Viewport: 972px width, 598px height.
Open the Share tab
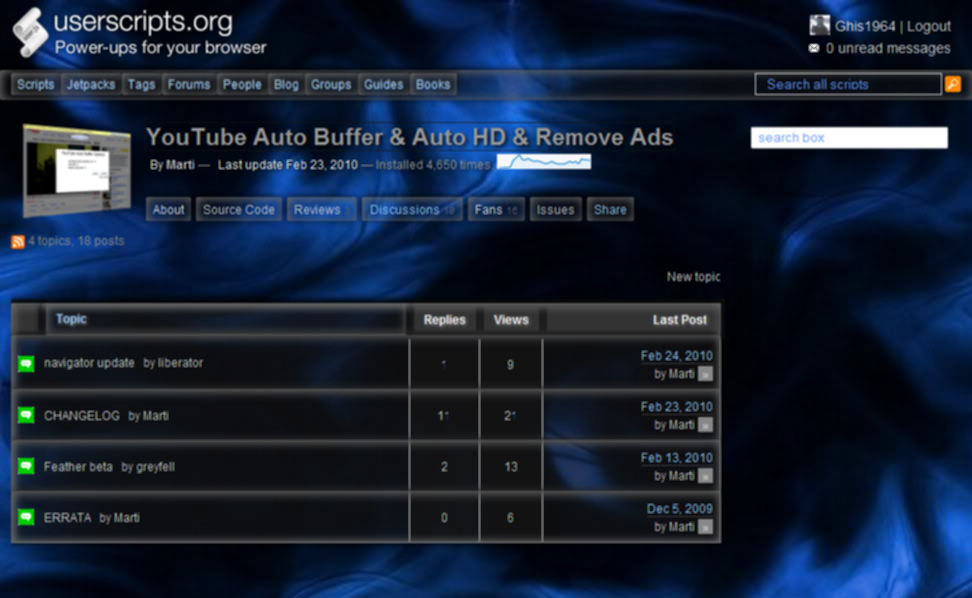[x=610, y=209]
